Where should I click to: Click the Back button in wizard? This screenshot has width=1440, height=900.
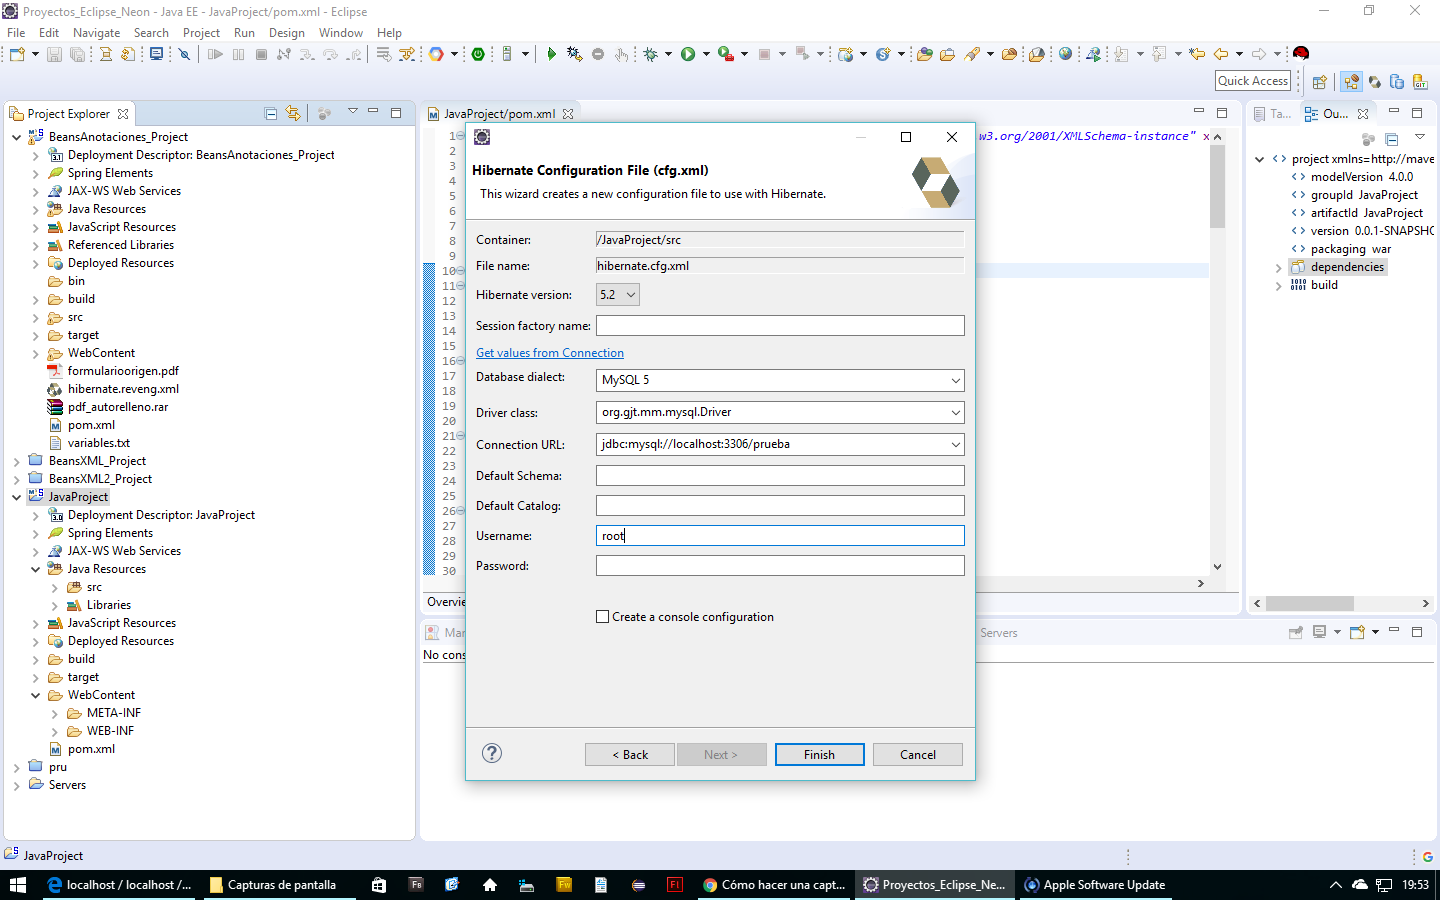(630, 755)
